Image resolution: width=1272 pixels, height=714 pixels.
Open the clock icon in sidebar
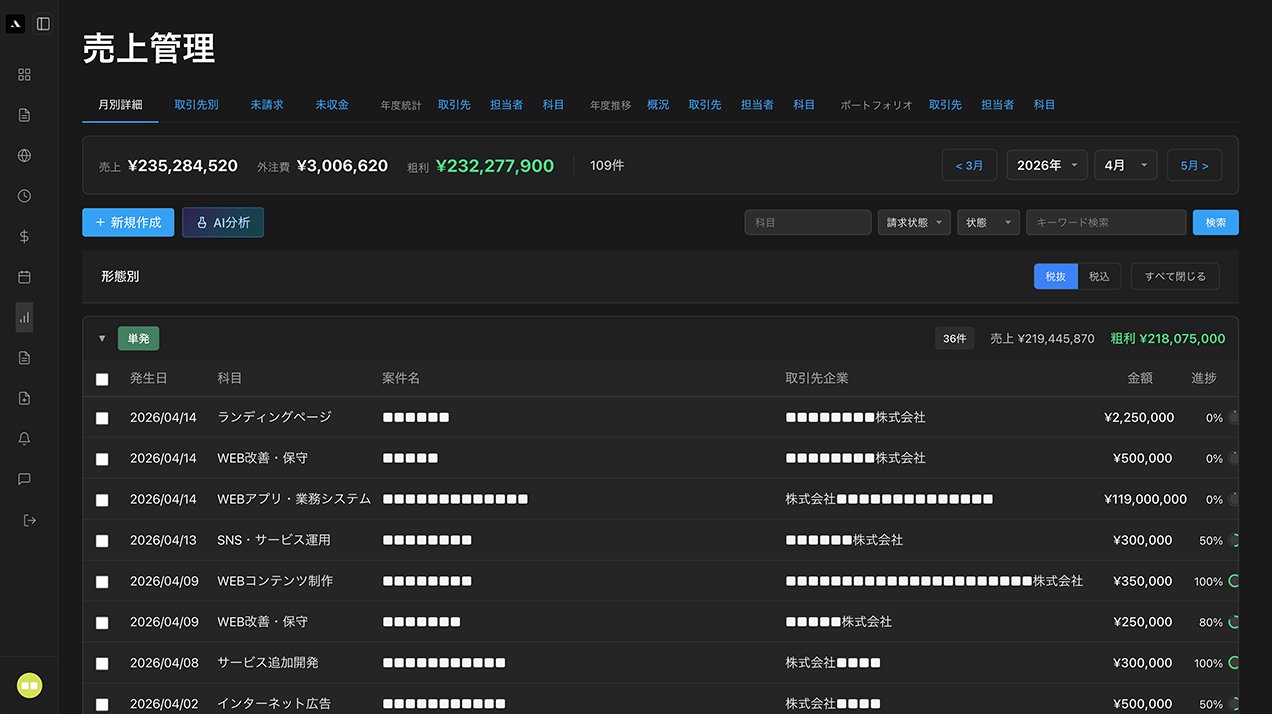click(x=25, y=196)
